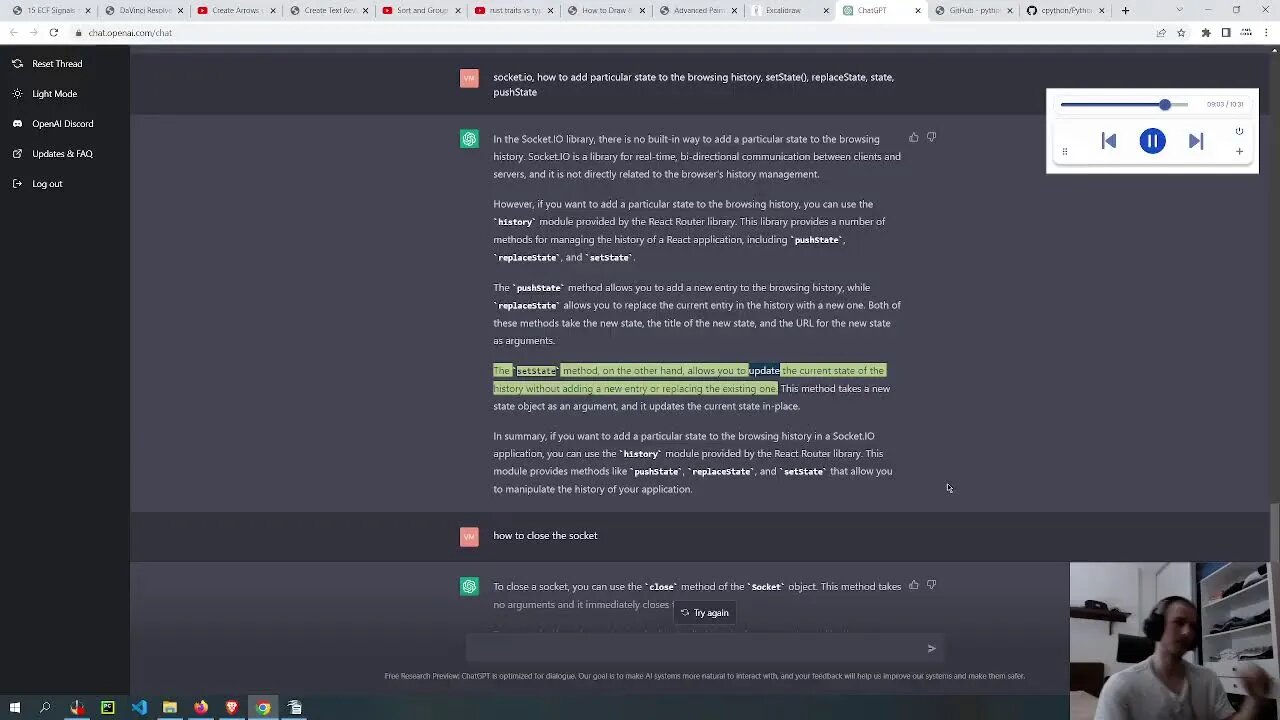Open PyCharm from the taskbar
The height and width of the screenshot is (720, 1280).
click(x=108, y=708)
